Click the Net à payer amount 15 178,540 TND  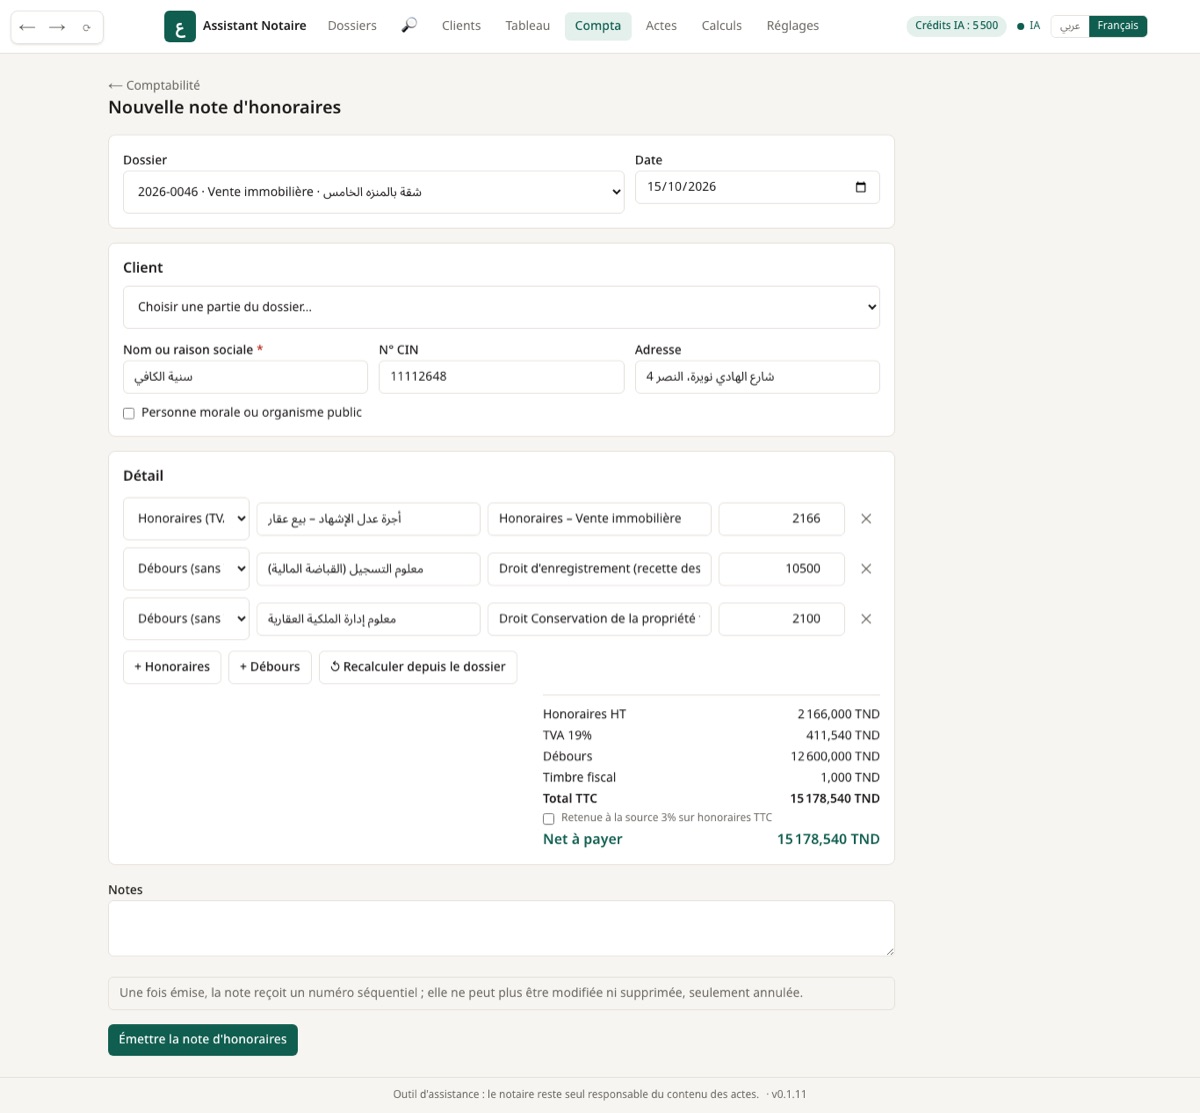(x=828, y=840)
